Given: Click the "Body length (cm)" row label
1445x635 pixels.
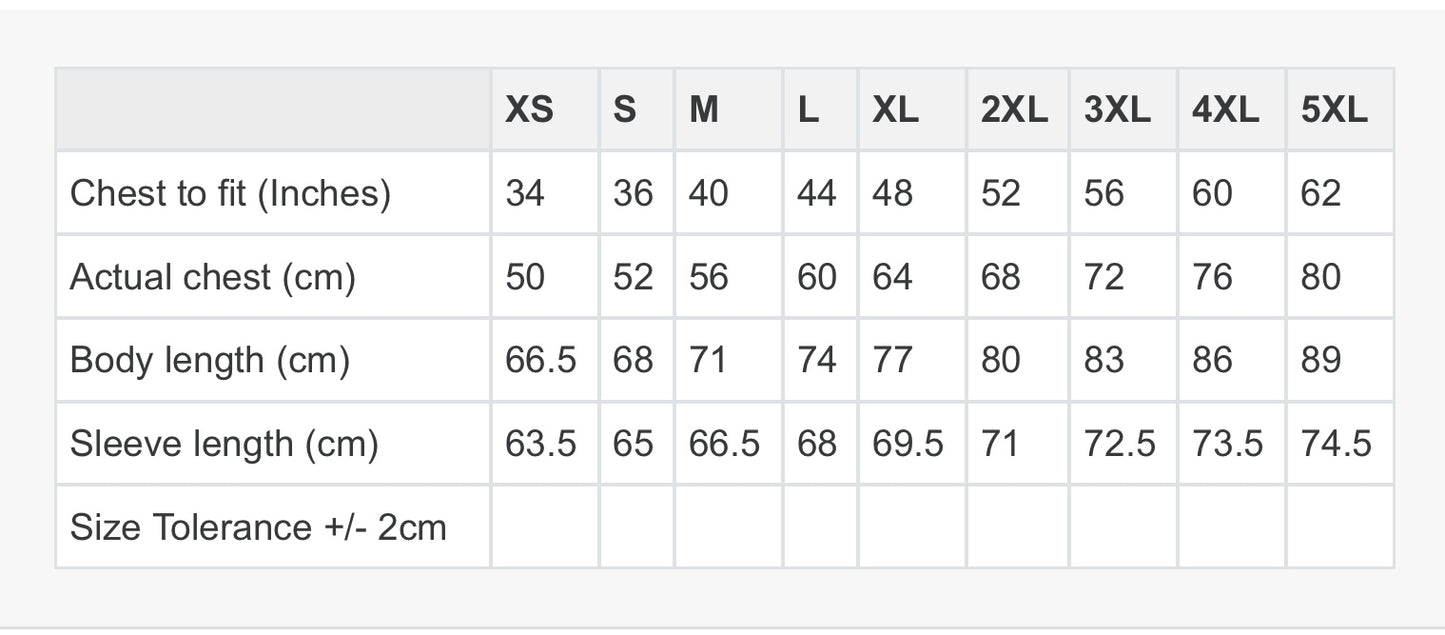Looking at the screenshot, I should tap(210, 360).
